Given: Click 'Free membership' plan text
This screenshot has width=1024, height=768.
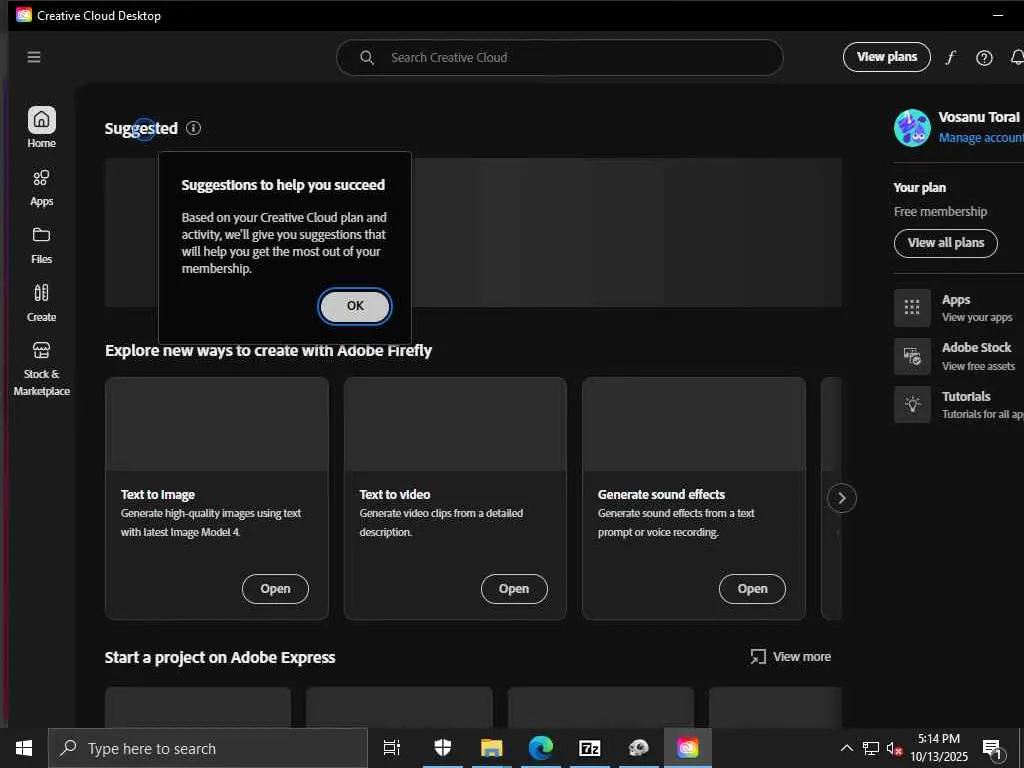Looking at the screenshot, I should 940,212.
